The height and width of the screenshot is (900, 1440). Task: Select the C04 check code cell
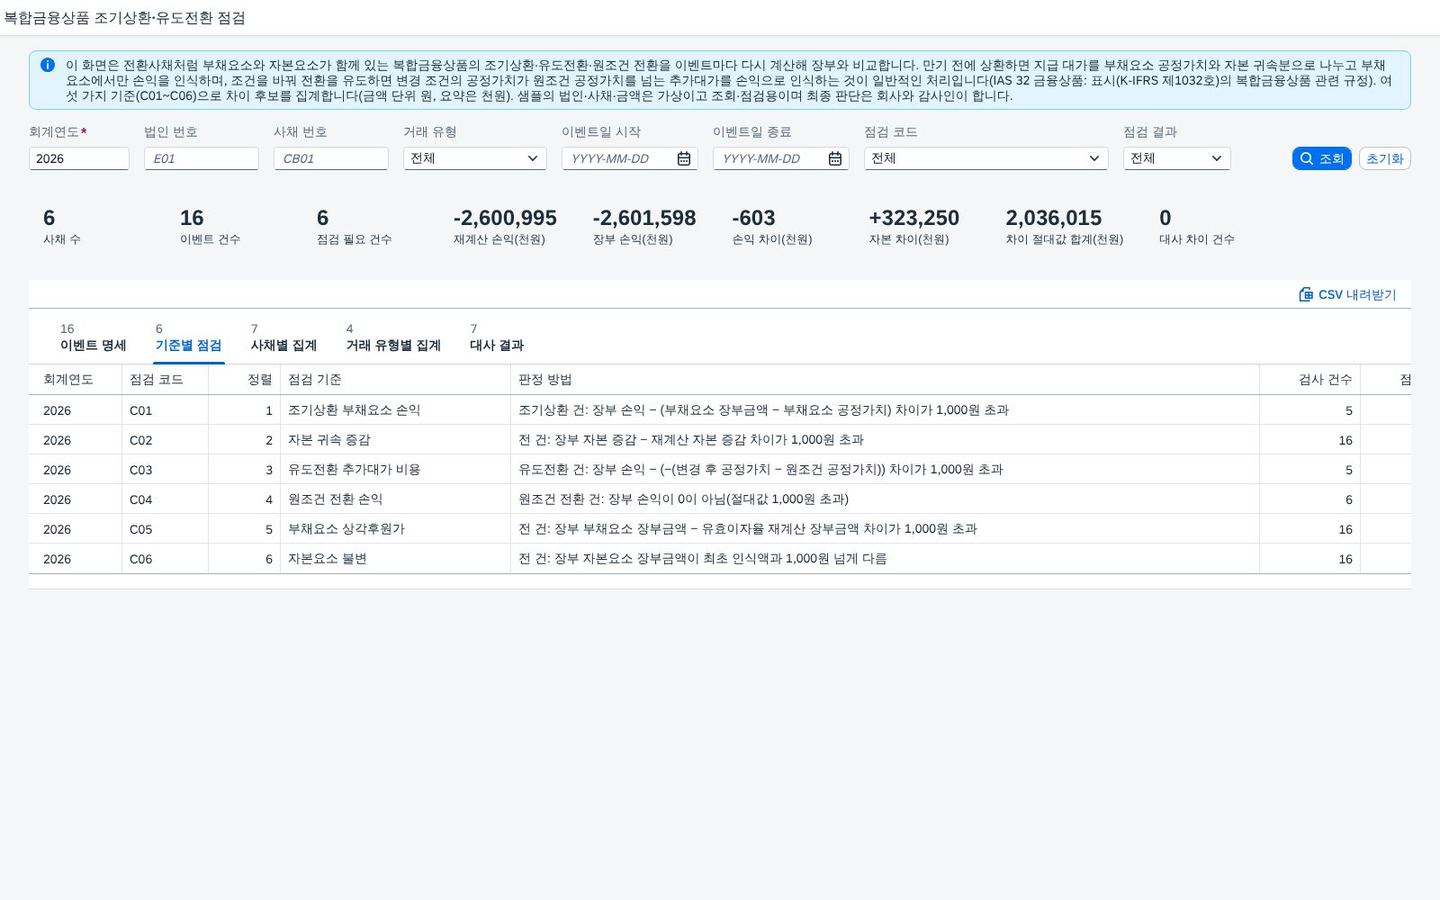[165, 500]
